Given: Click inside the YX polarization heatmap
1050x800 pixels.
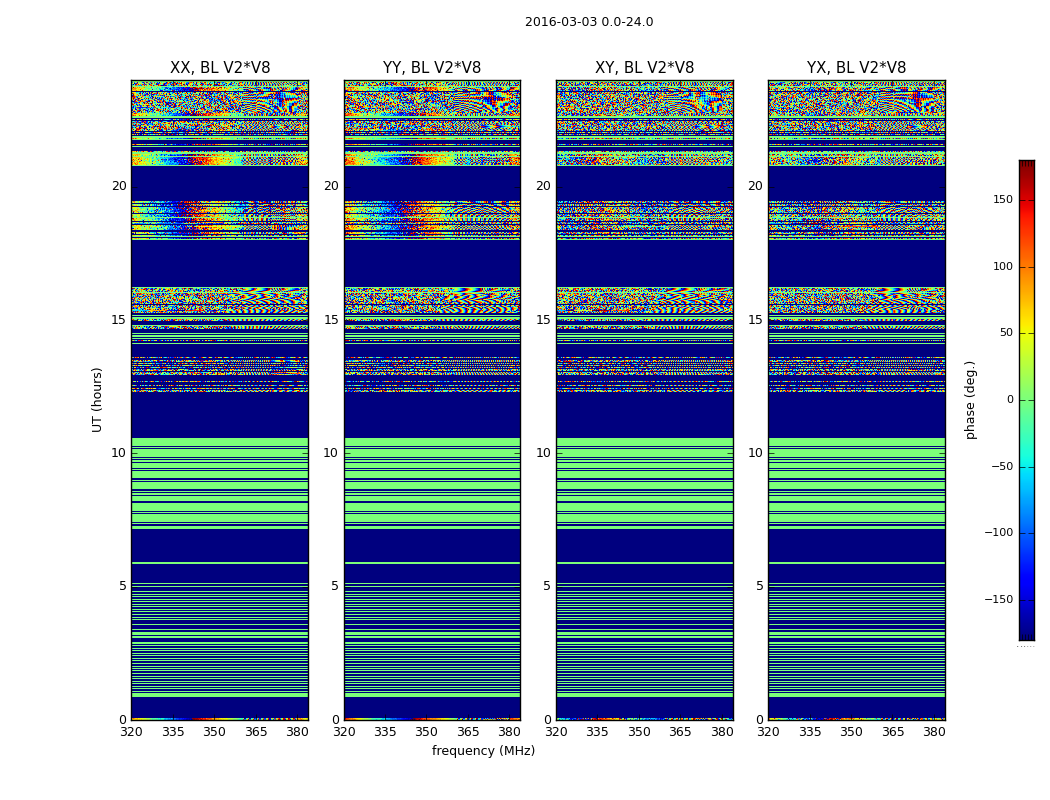Looking at the screenshot, I should [x=856, y=400].
